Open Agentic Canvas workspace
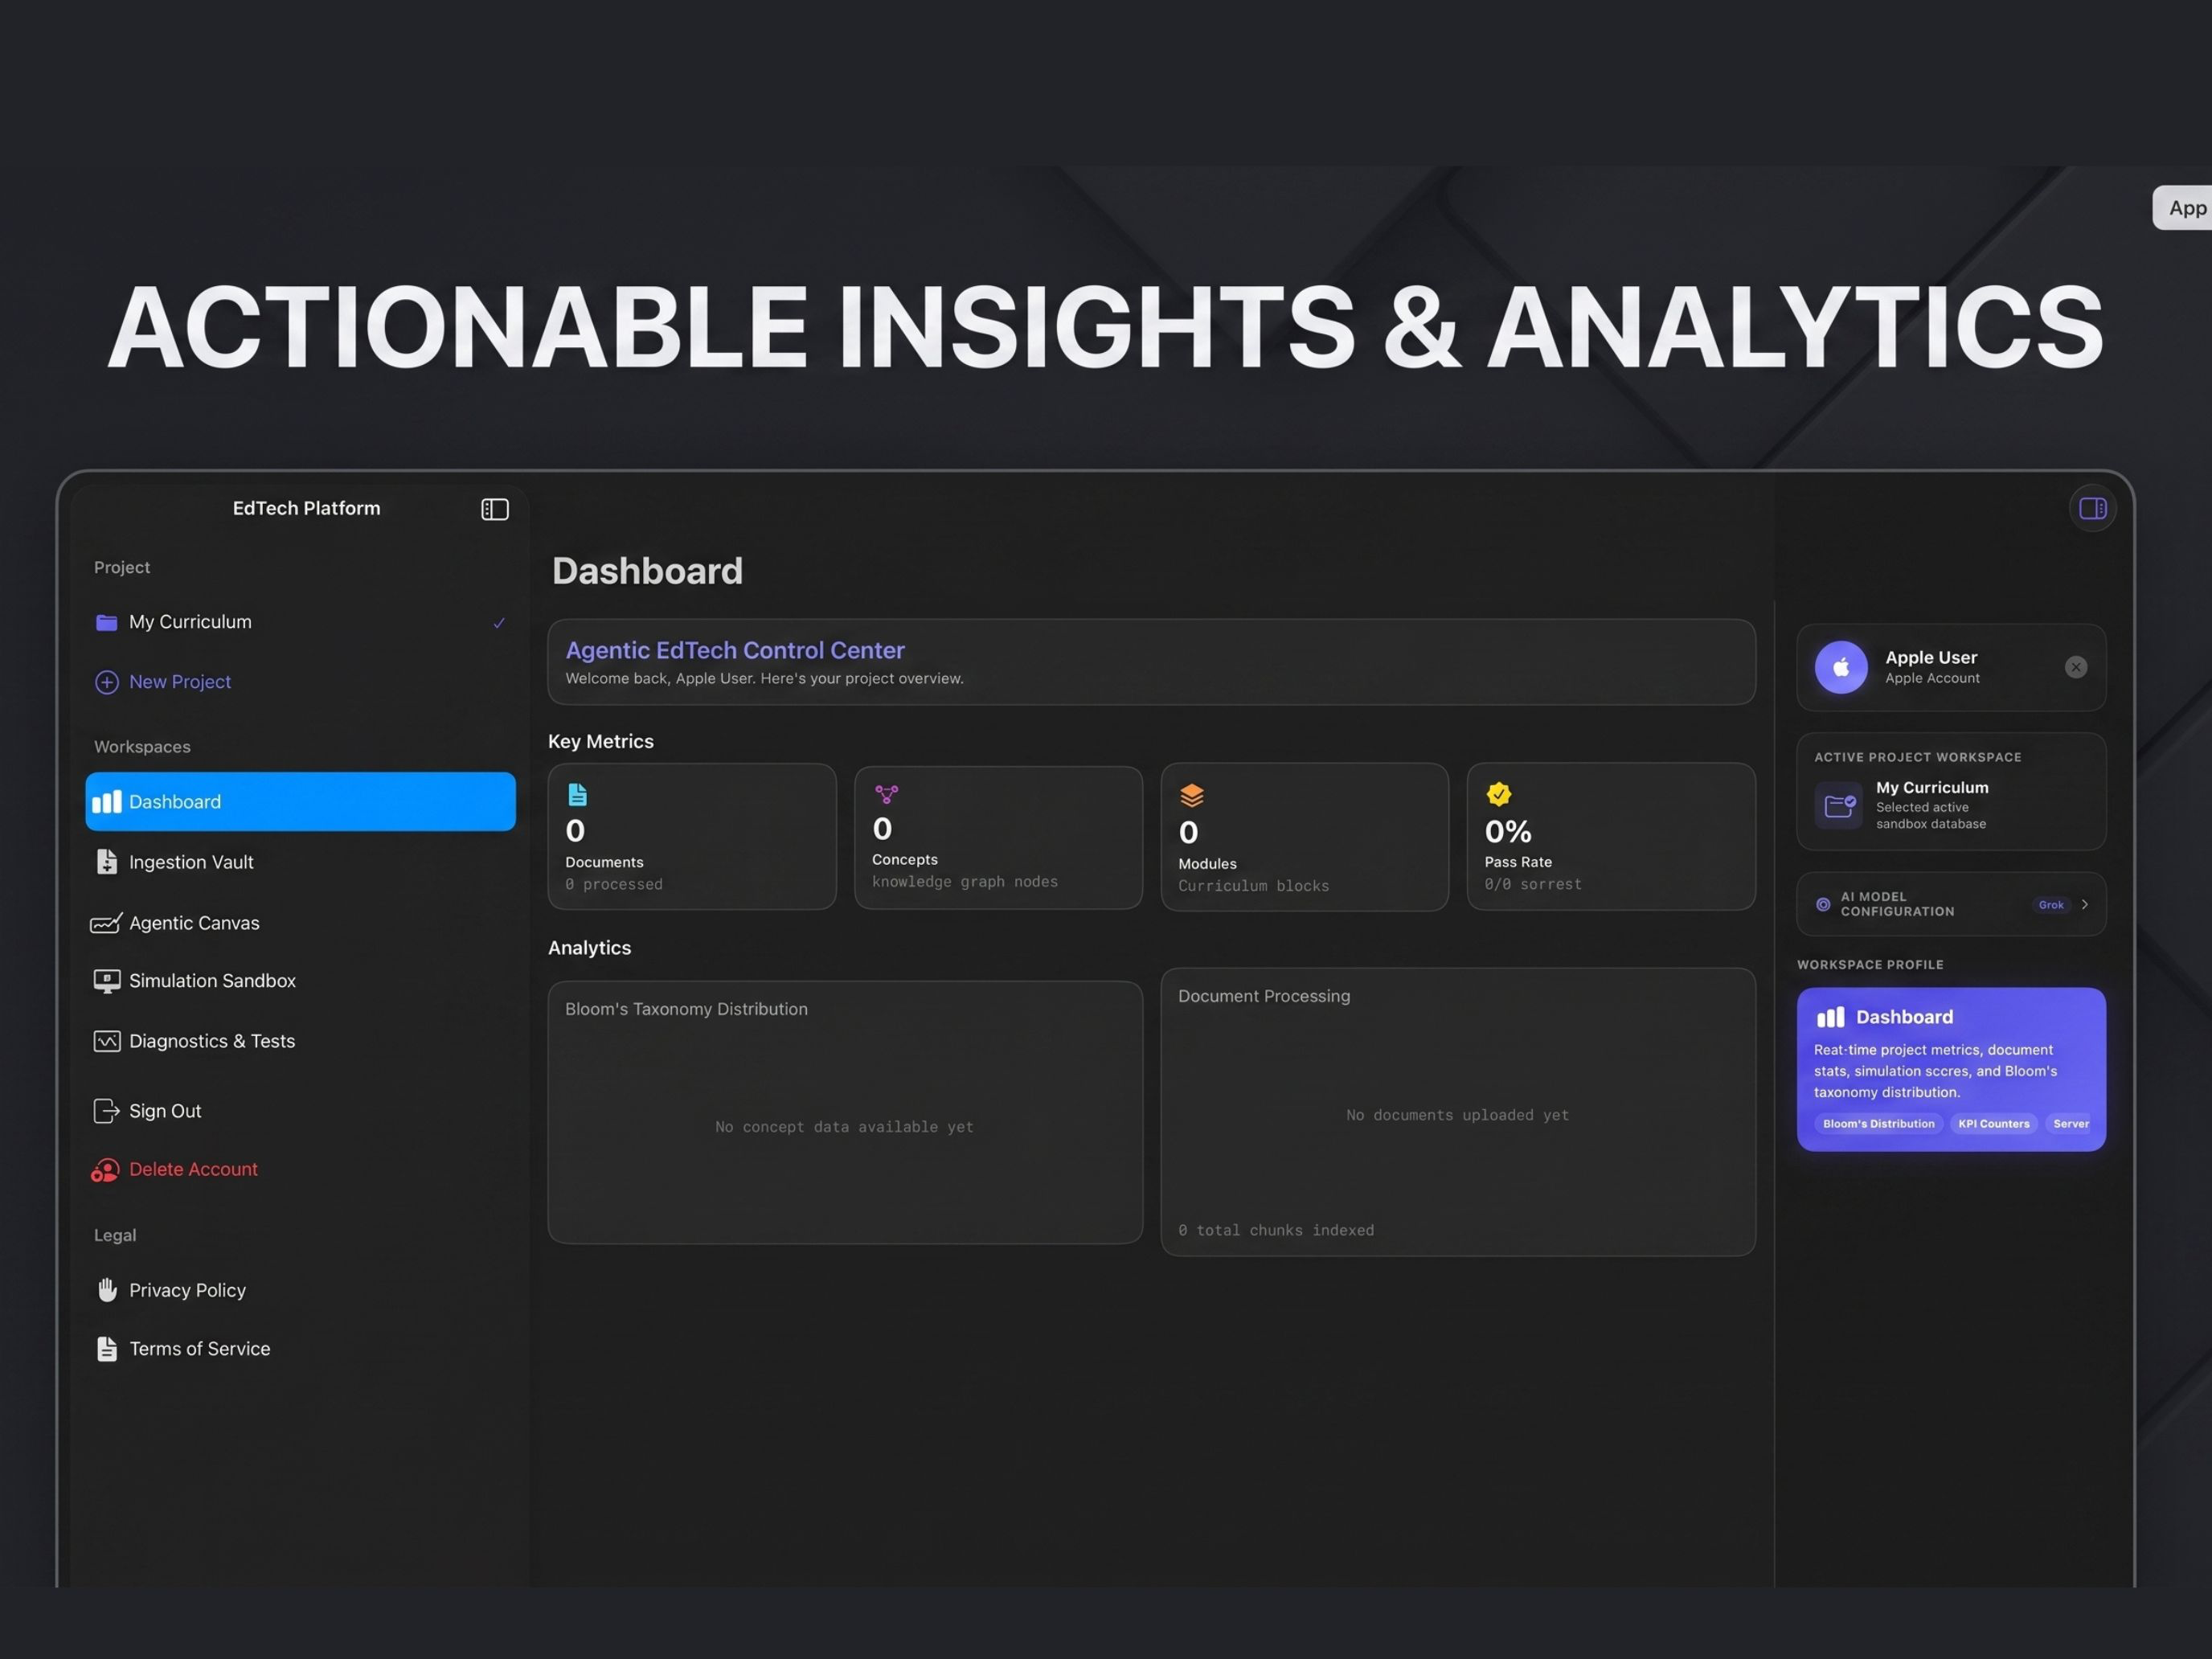2212x1659 pixels. point(194,923)
